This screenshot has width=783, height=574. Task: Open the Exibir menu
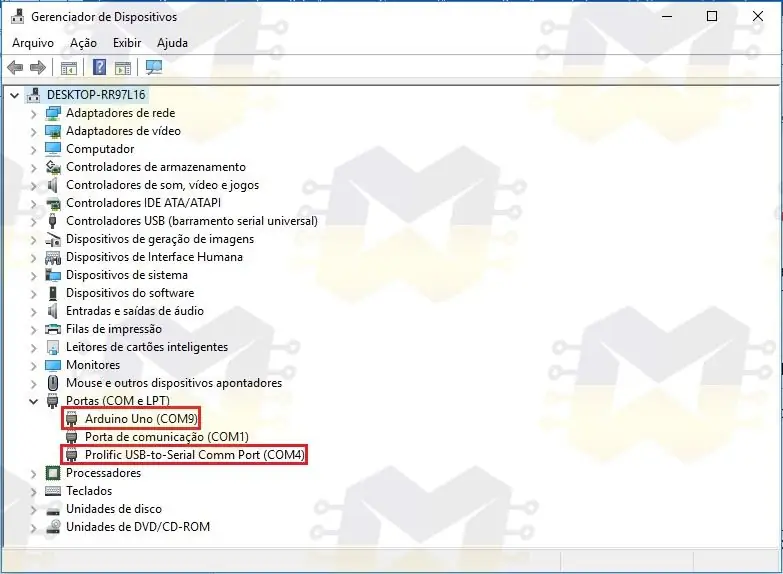tap(127, 43)
